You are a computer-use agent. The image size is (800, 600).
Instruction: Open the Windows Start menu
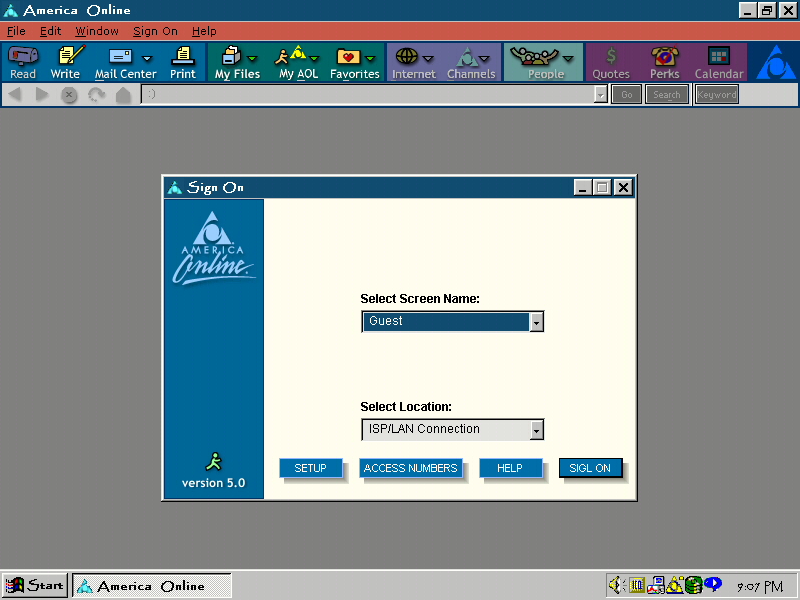pos(35,586)
